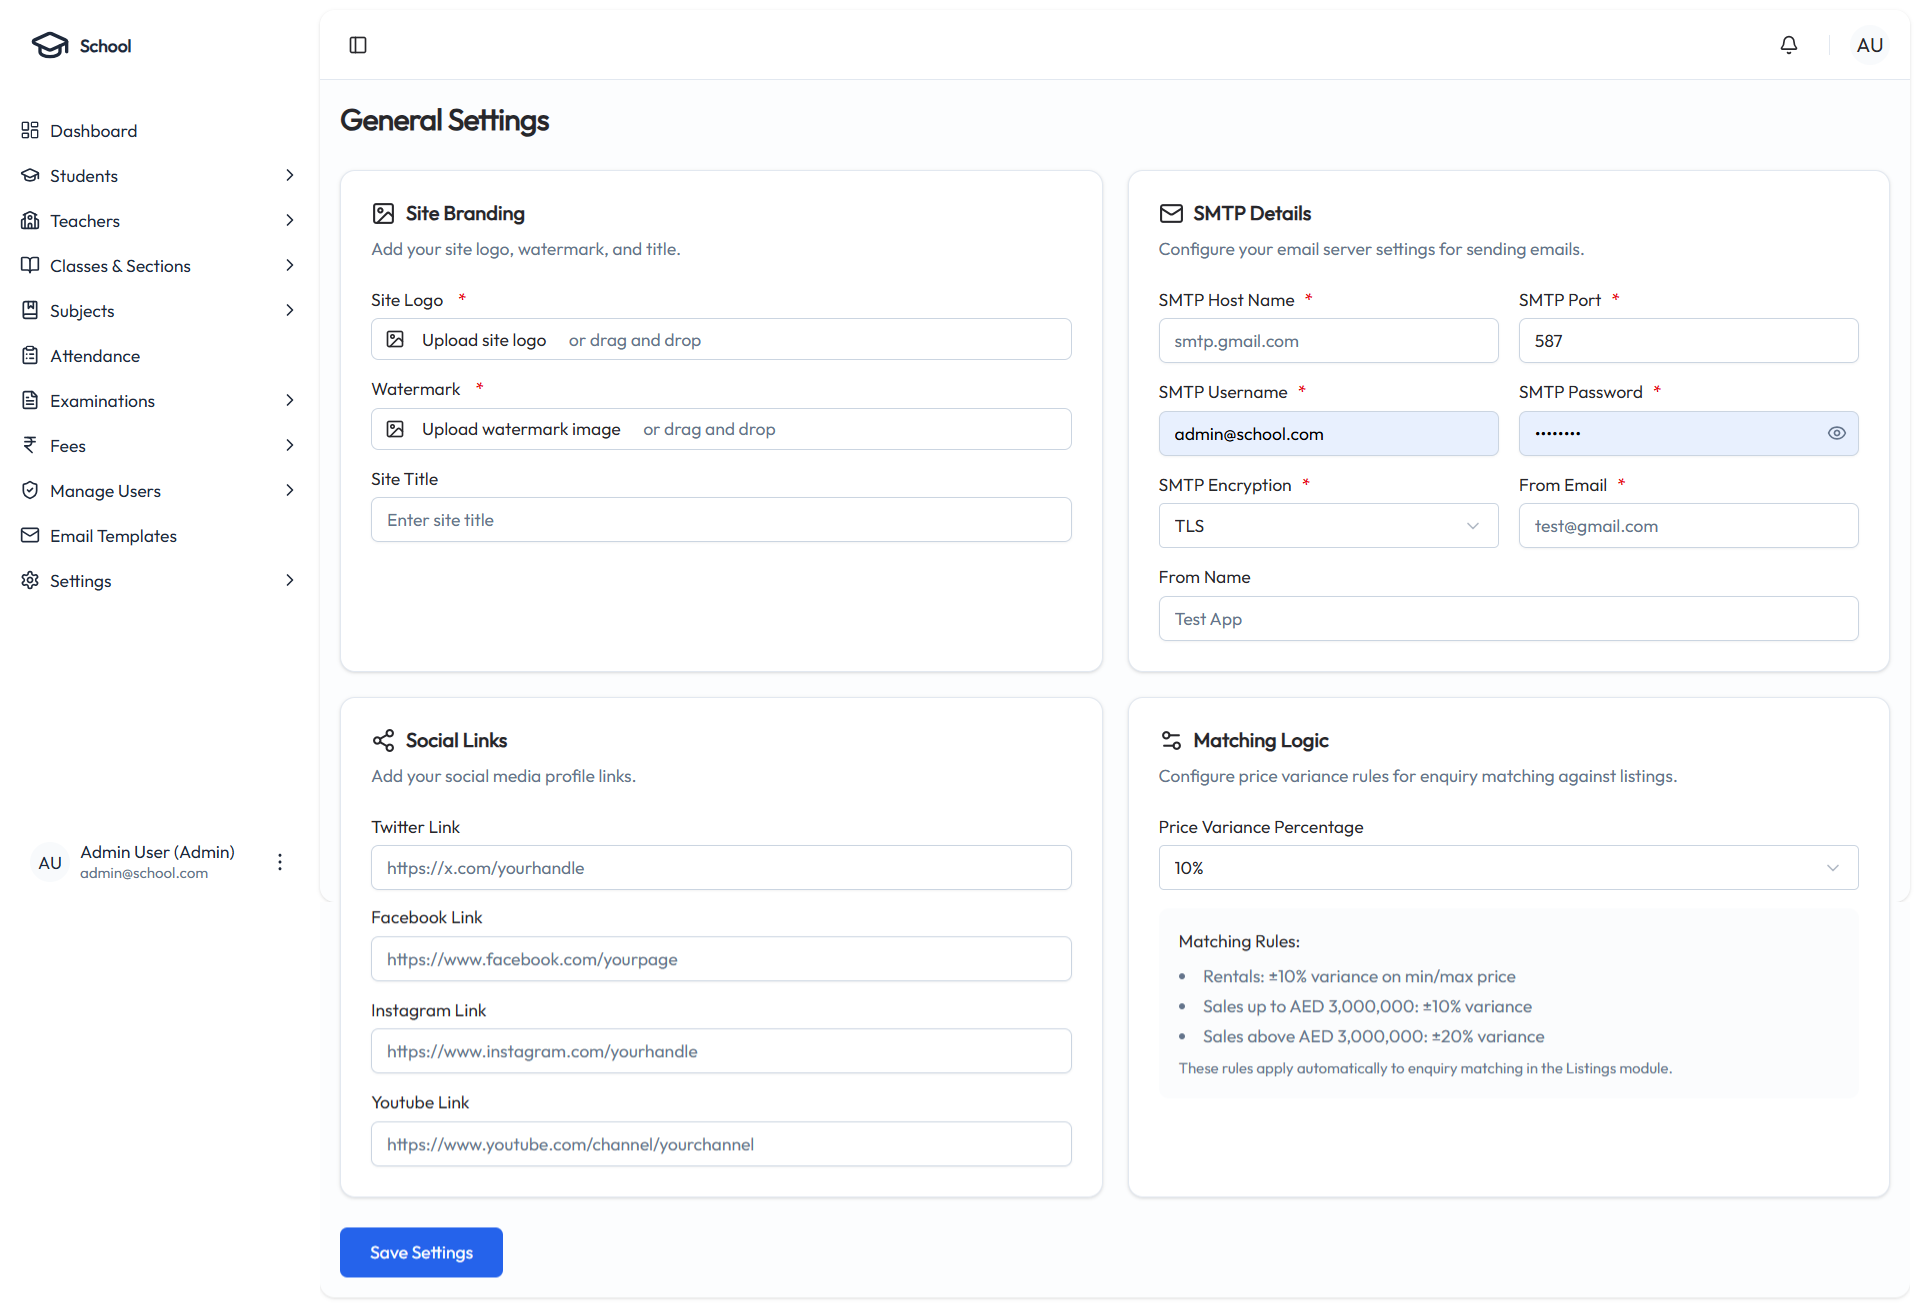Image resolution: width=1920 pixels, height=1310 pixels.
Task: Focus the Site Title input field
Action: click(x=721, y=520)
